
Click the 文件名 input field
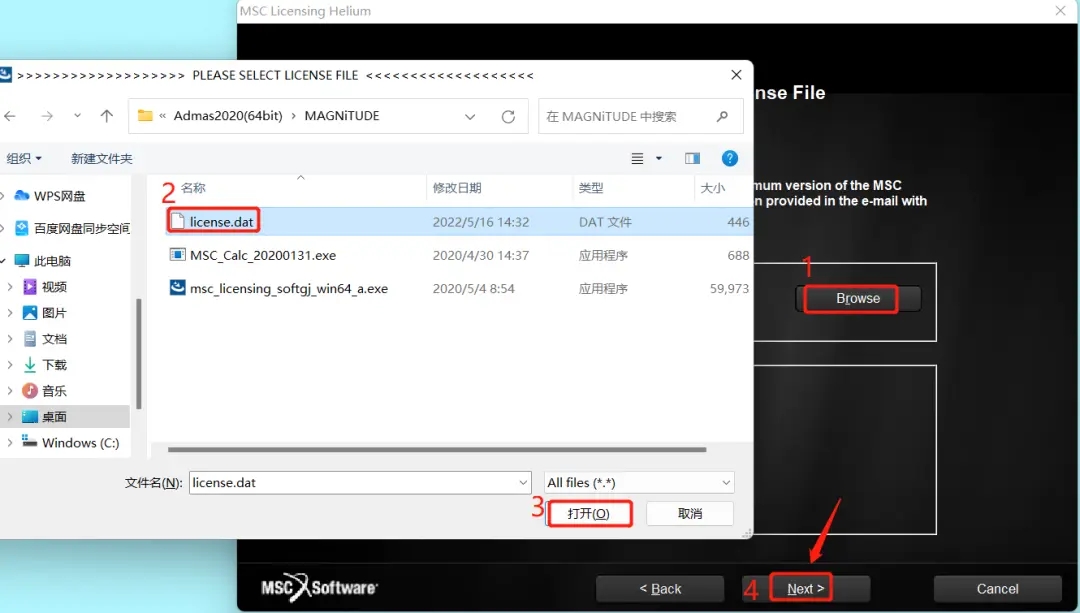[x=360, y=483]
